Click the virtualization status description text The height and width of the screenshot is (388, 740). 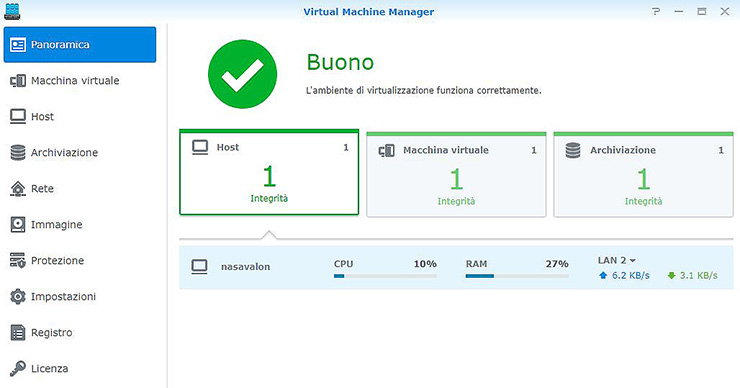(423, 90)
